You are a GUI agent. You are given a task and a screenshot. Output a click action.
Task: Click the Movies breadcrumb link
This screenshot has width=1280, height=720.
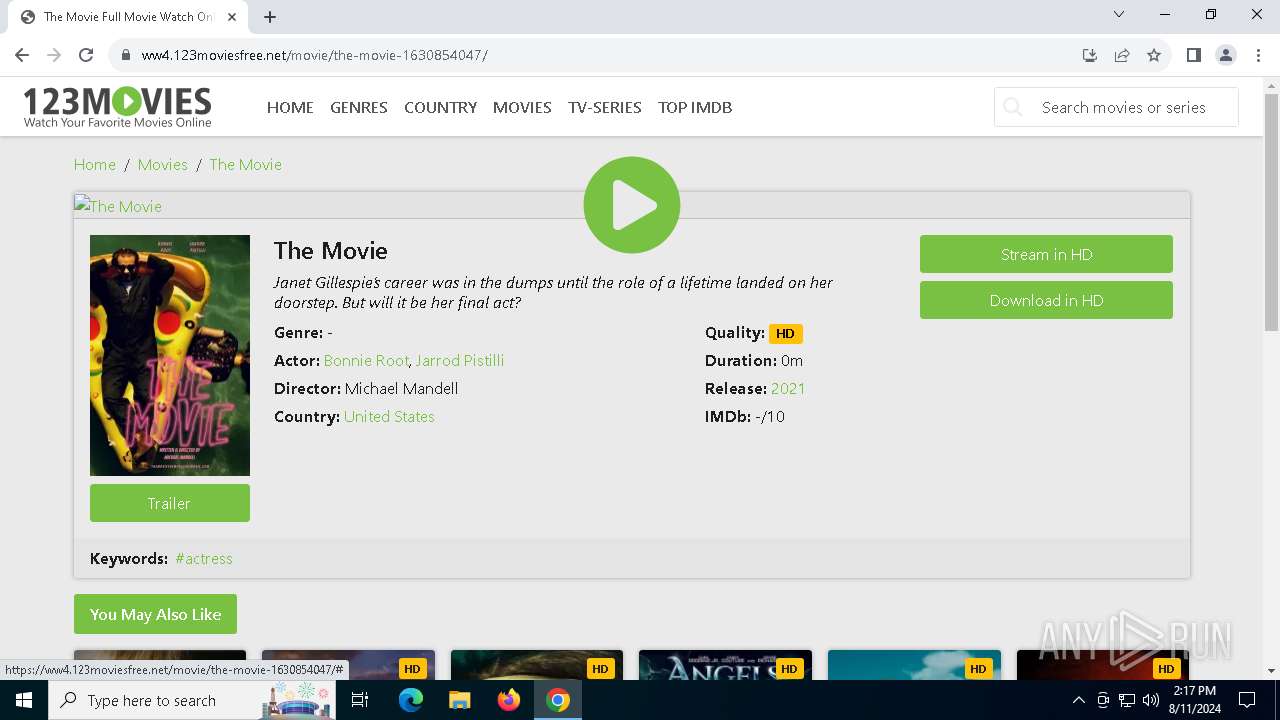[163, 164]
